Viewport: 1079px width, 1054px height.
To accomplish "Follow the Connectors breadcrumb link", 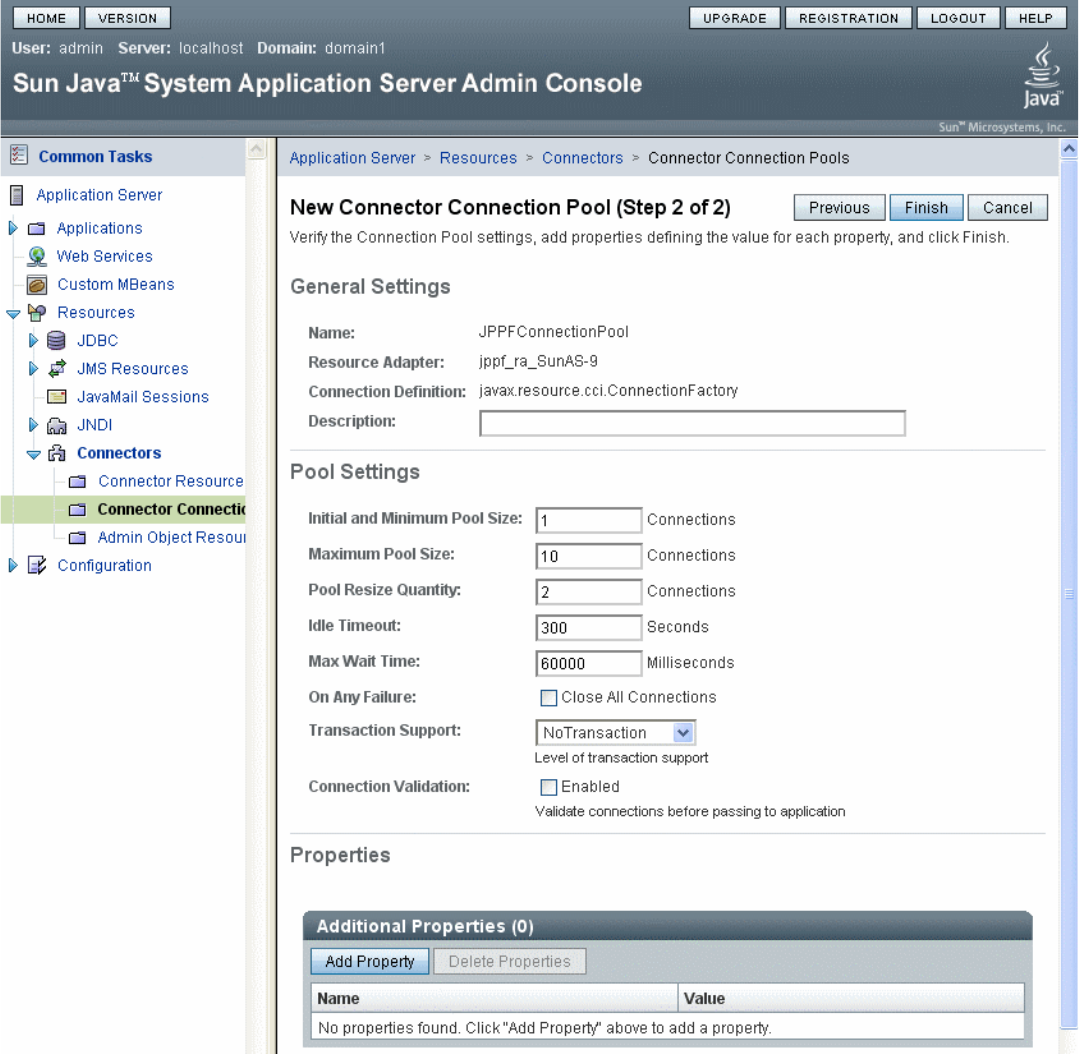I will point(582,158).
